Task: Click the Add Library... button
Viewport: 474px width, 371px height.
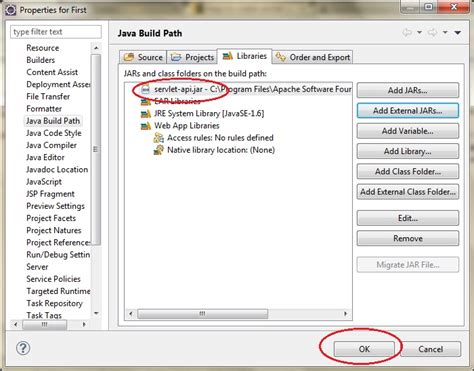Action: click(x=408, y=151)
